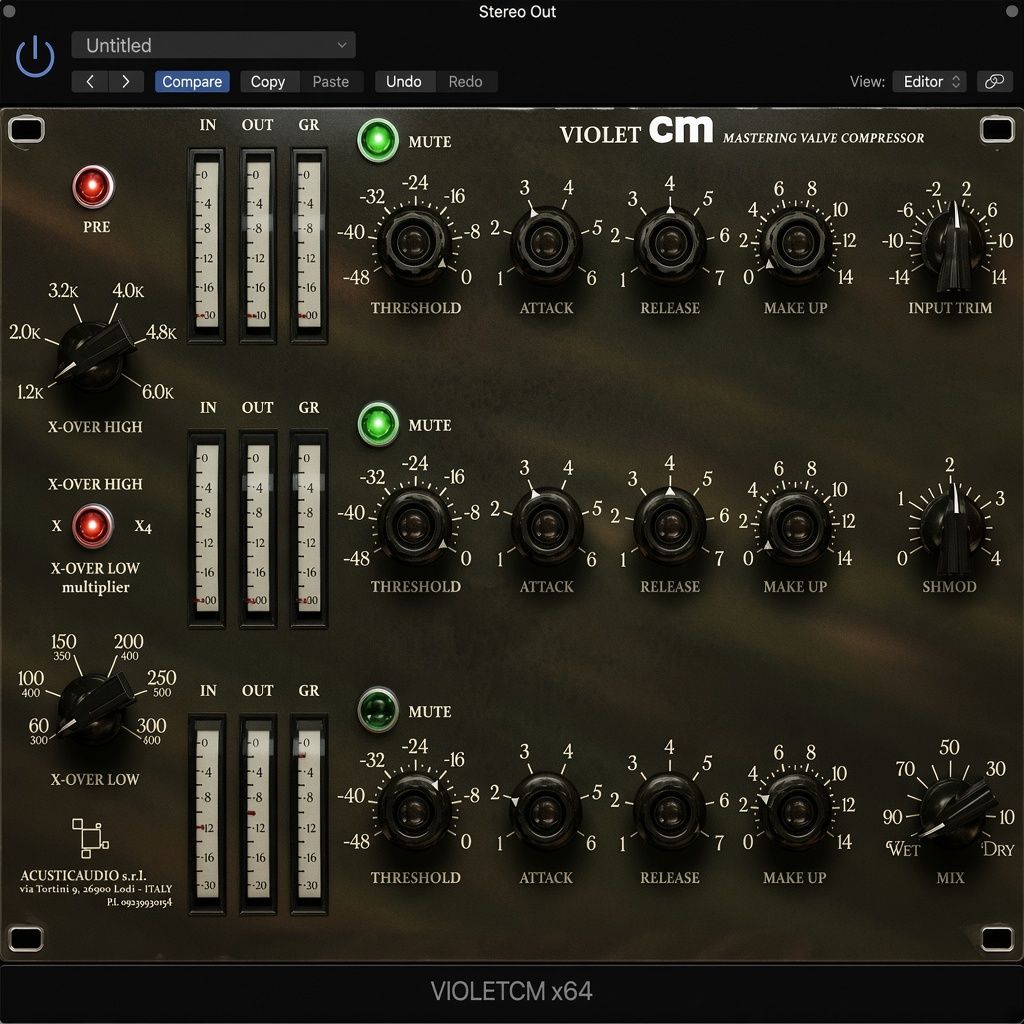Click the 'View:' label
Screen dimensions: 1024x1024
coord(867,82)
